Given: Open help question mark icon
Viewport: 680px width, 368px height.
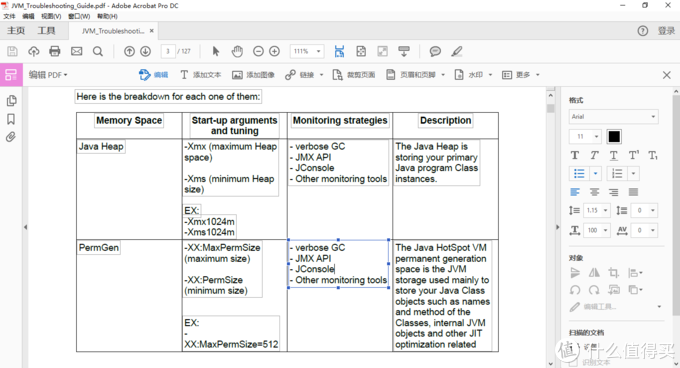Looking at the screenshot, I should point(643,31).
